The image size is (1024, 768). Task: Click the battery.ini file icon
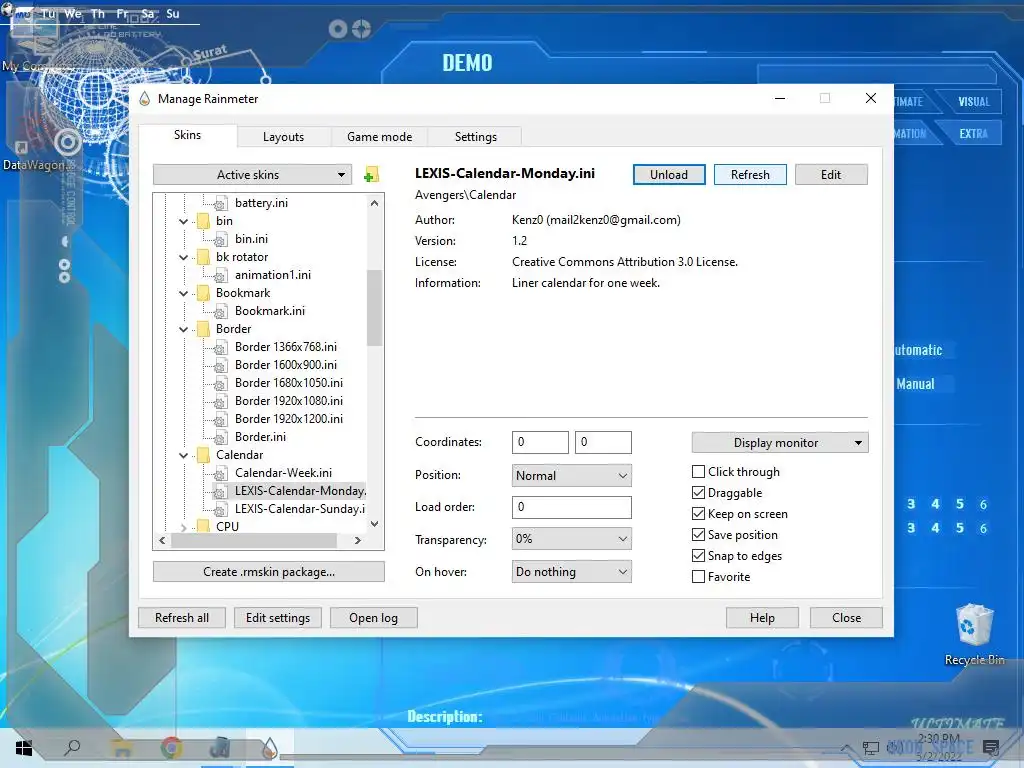click(x=221, y=203)
